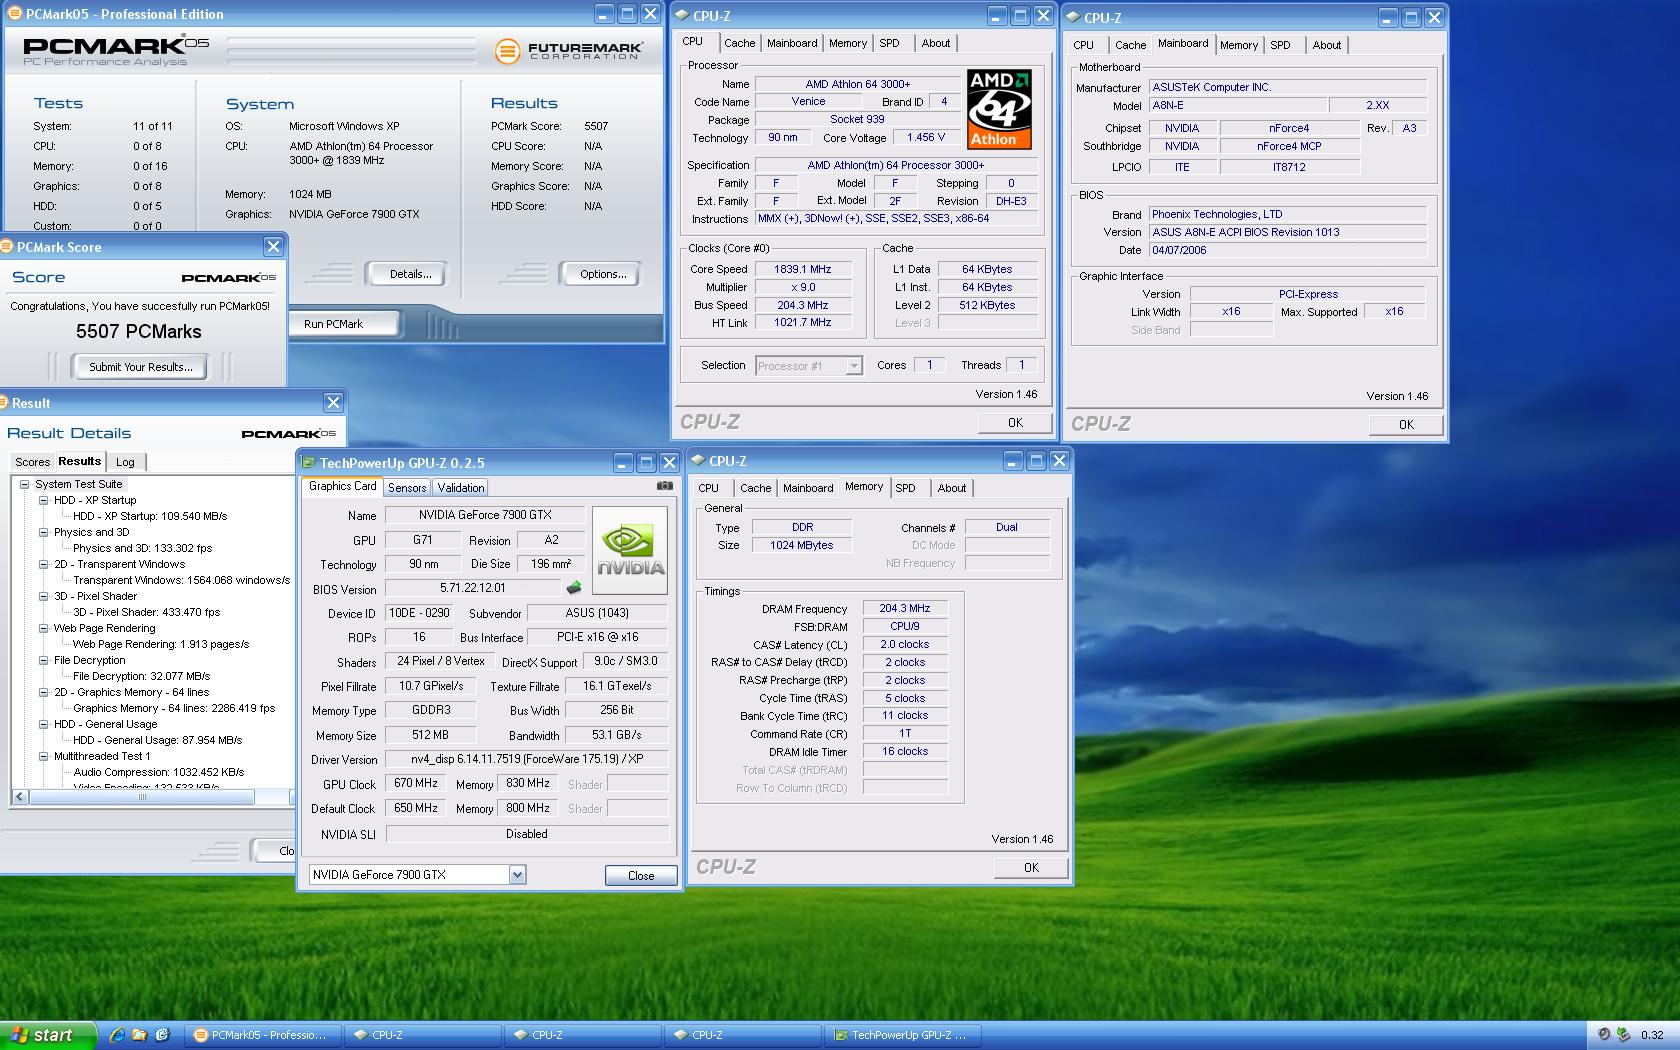Open the Log tab in Result Details
Screen dimensions: 1680x1050
(125, 462)
